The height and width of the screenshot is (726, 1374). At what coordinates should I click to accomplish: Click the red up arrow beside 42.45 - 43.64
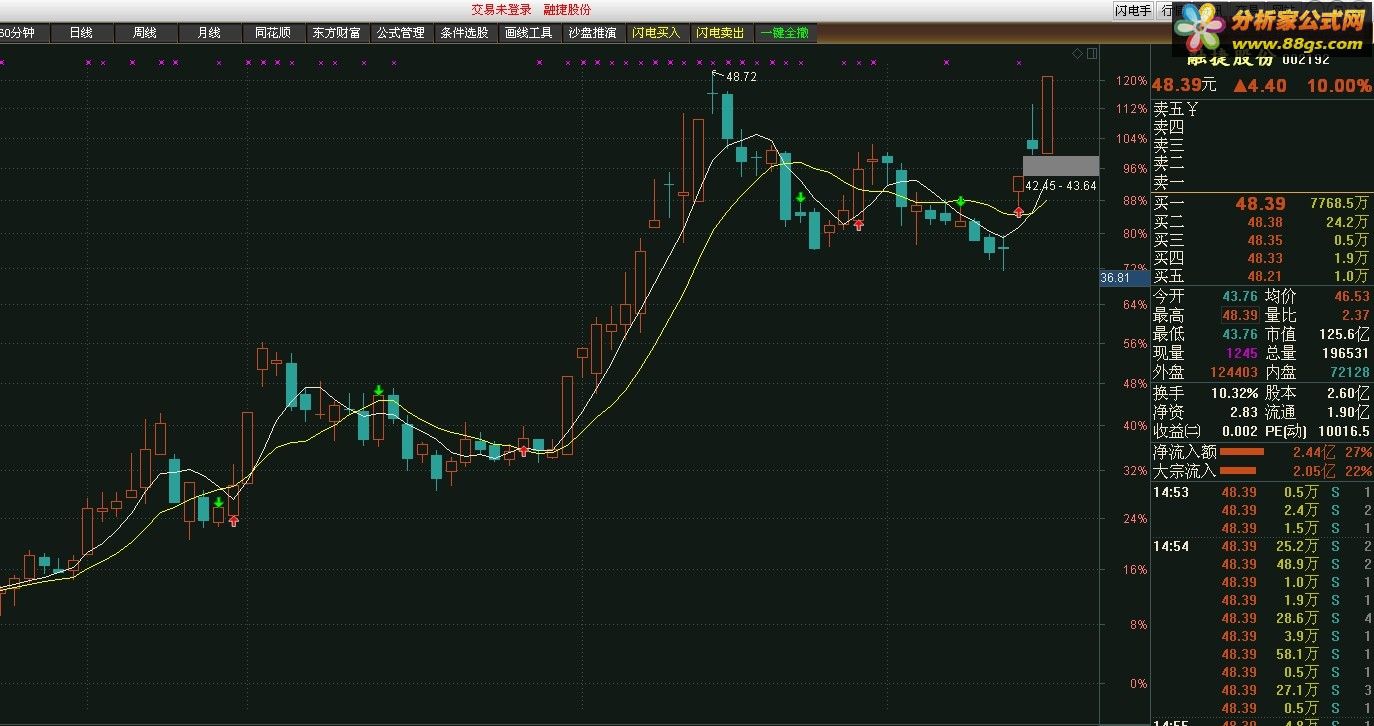pos(1018,212)
